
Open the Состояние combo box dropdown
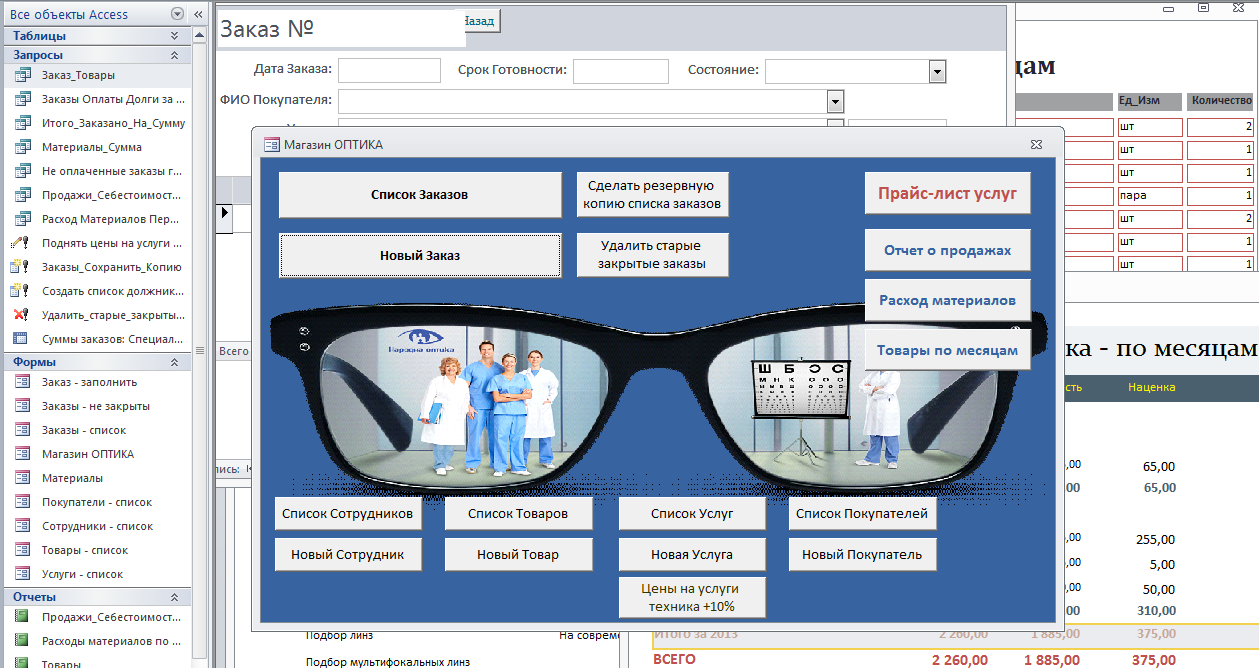tap(937, 71)
